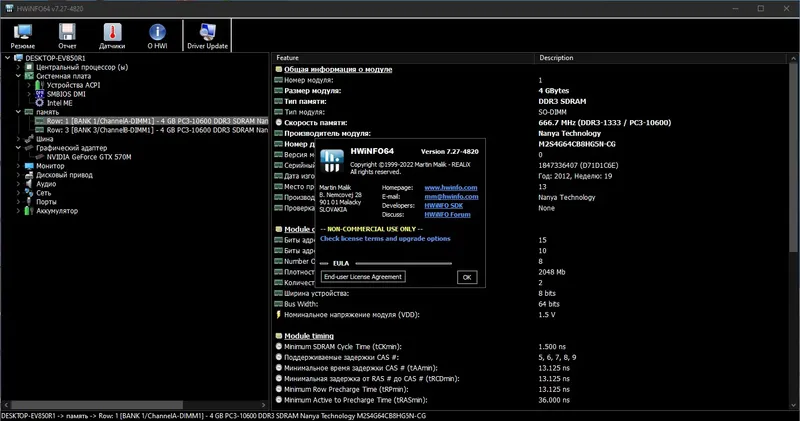
Task: Click the О HWI info icon
Action: click(x=157, y=32)
